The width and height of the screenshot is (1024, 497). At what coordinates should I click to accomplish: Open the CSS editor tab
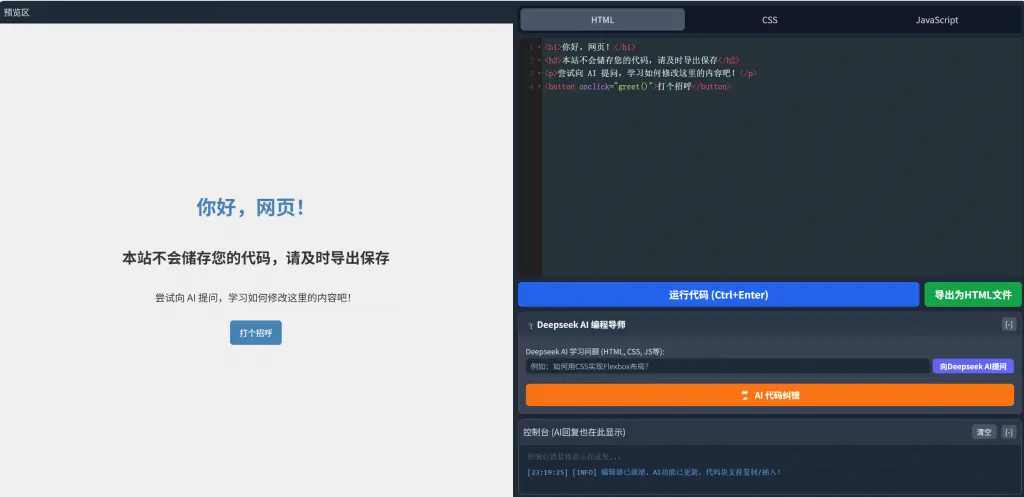pos(769,20)
